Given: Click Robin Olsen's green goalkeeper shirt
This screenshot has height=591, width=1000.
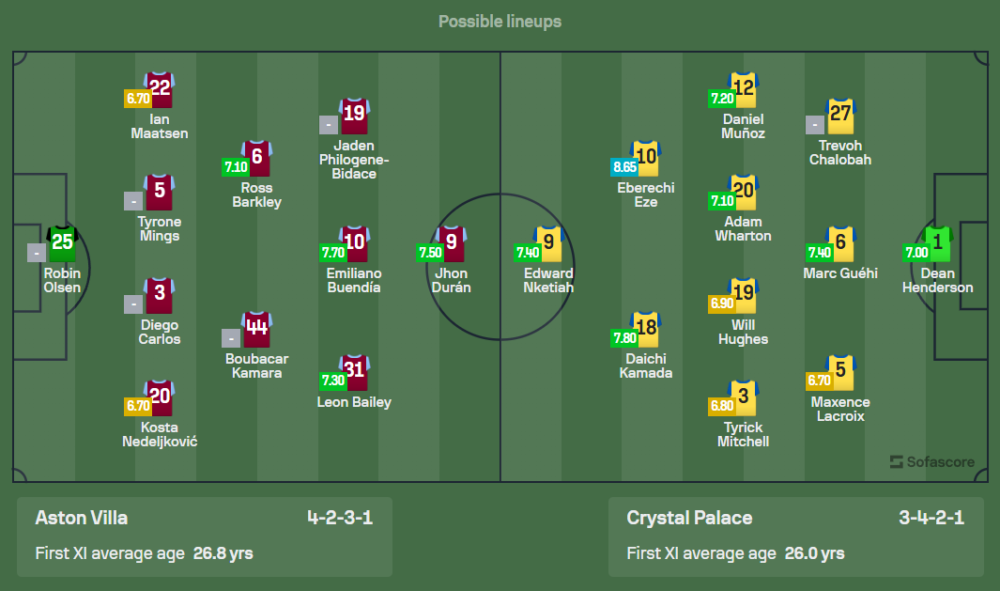Looking at the screenshot, I should click(62, 242).
